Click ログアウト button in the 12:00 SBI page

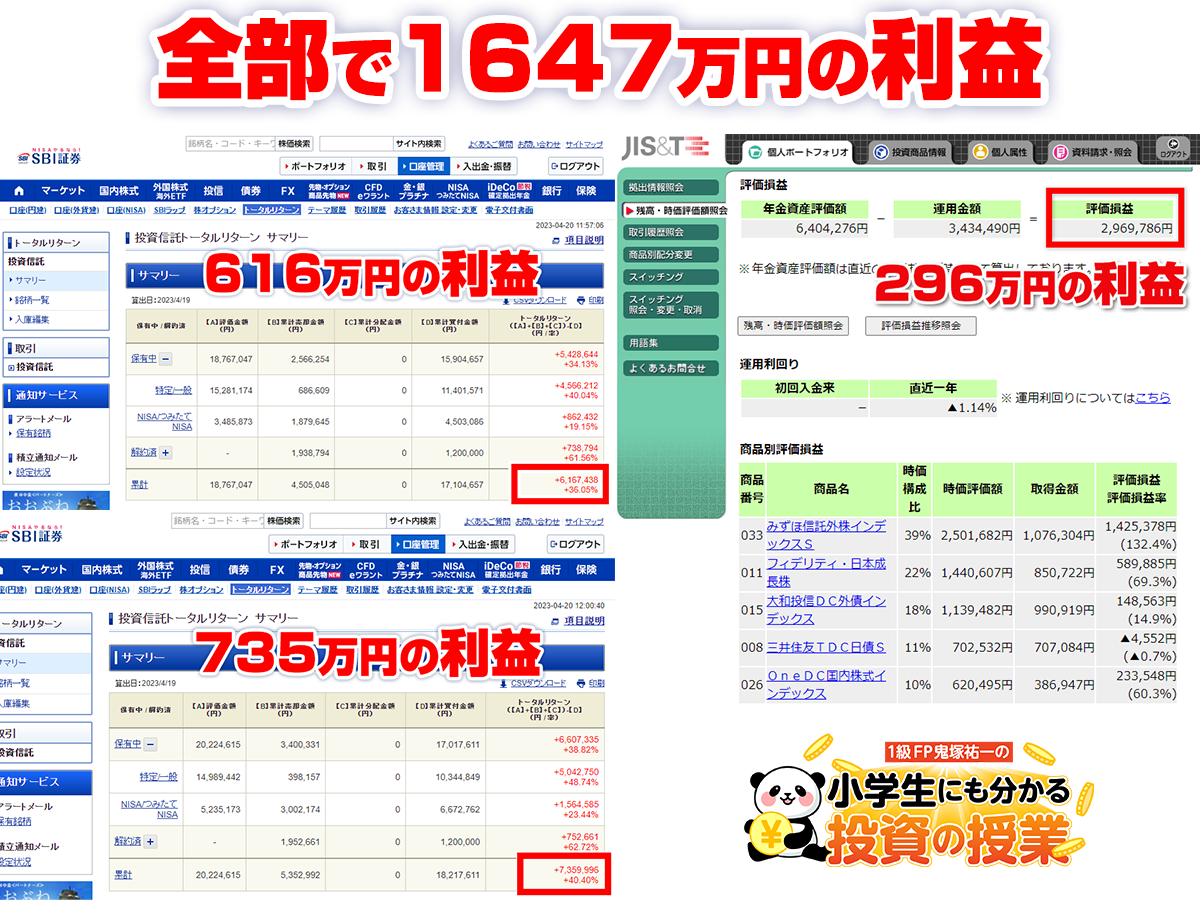point(576,544)
